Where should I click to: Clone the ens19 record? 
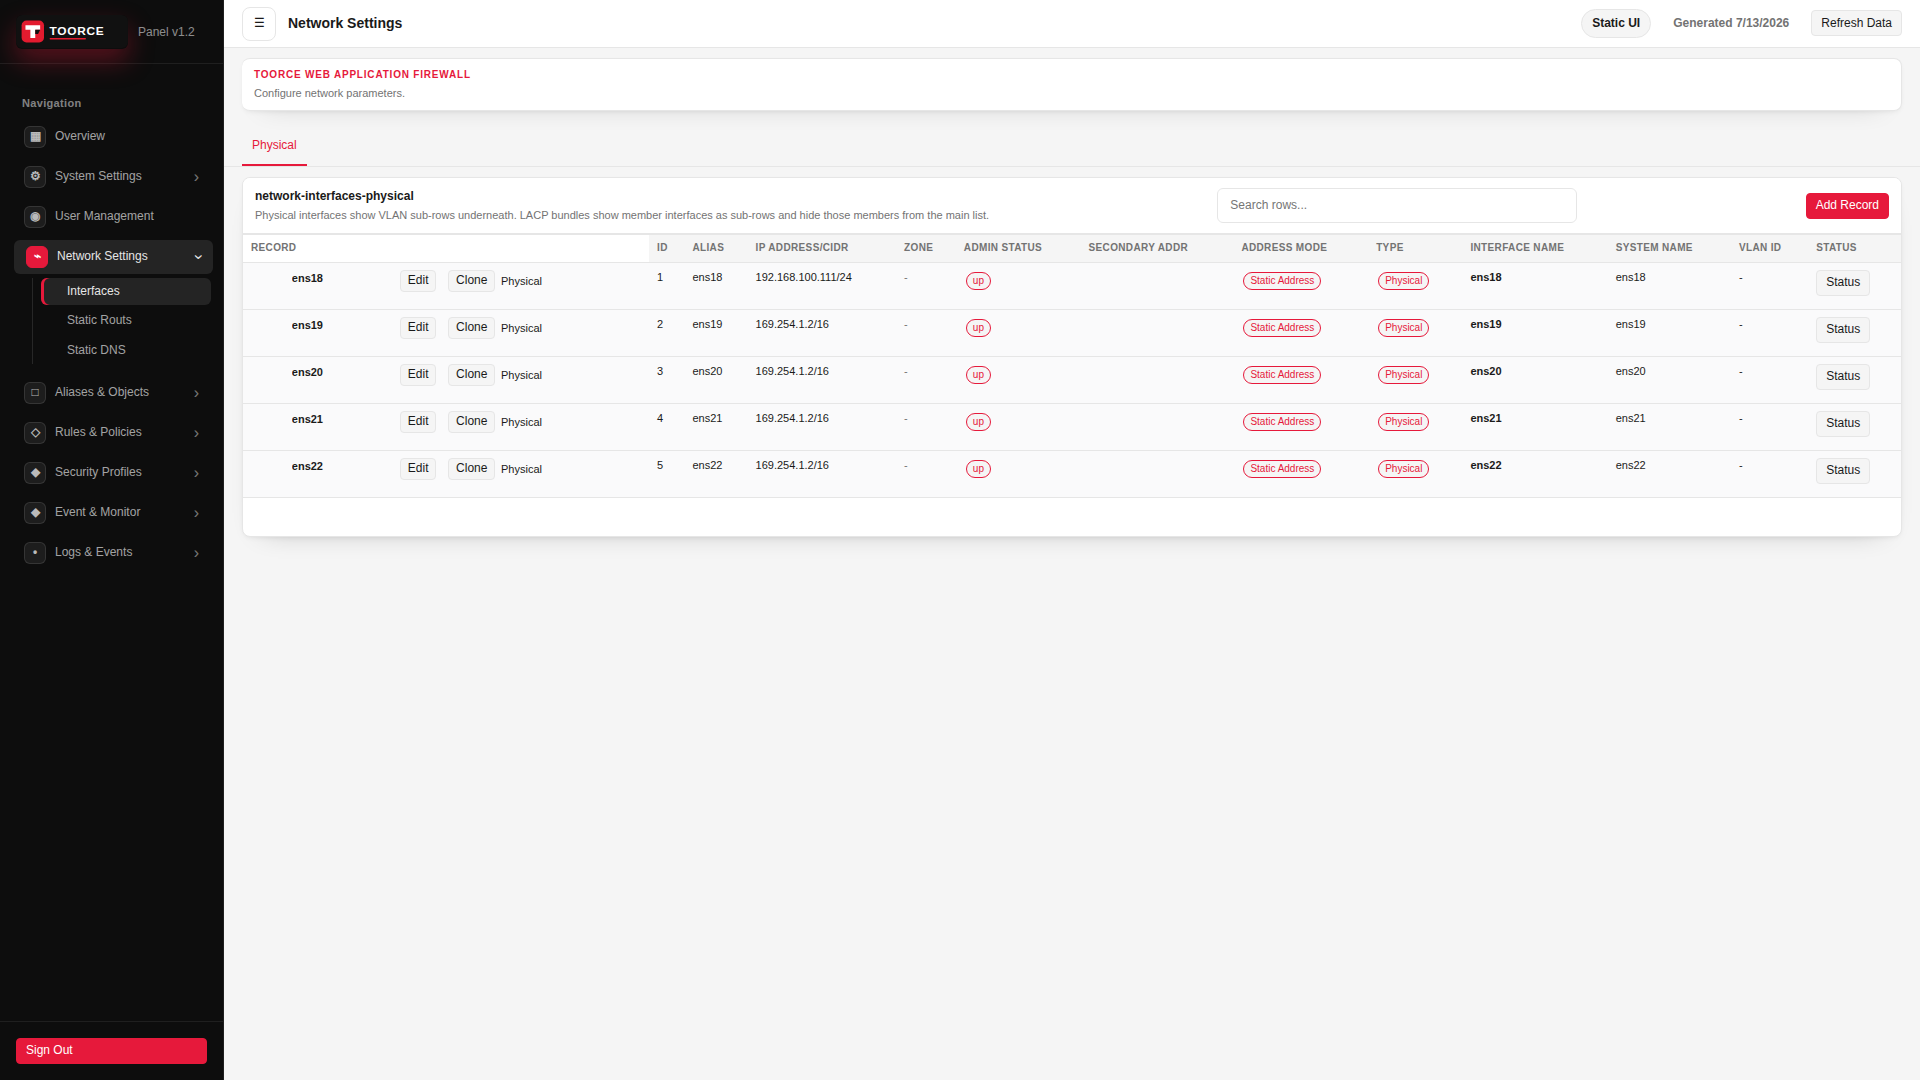click(x=471, y=328)
